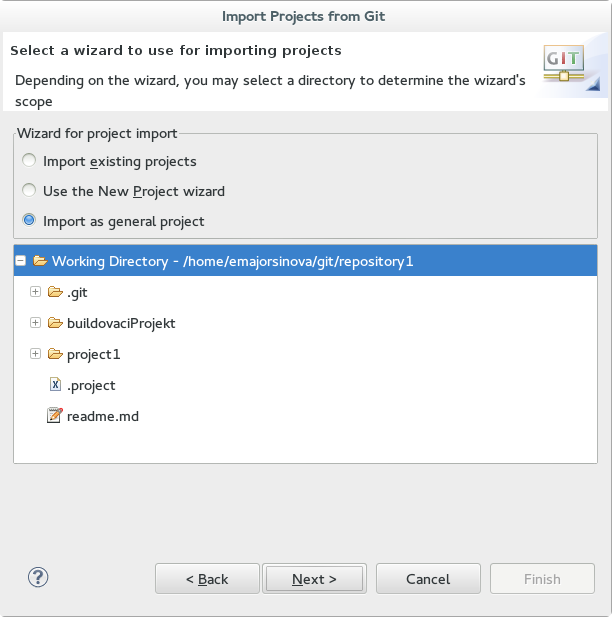Collapse the Working Directory tree node
This screenshot has height=617, width=612.
coord(20,261)
